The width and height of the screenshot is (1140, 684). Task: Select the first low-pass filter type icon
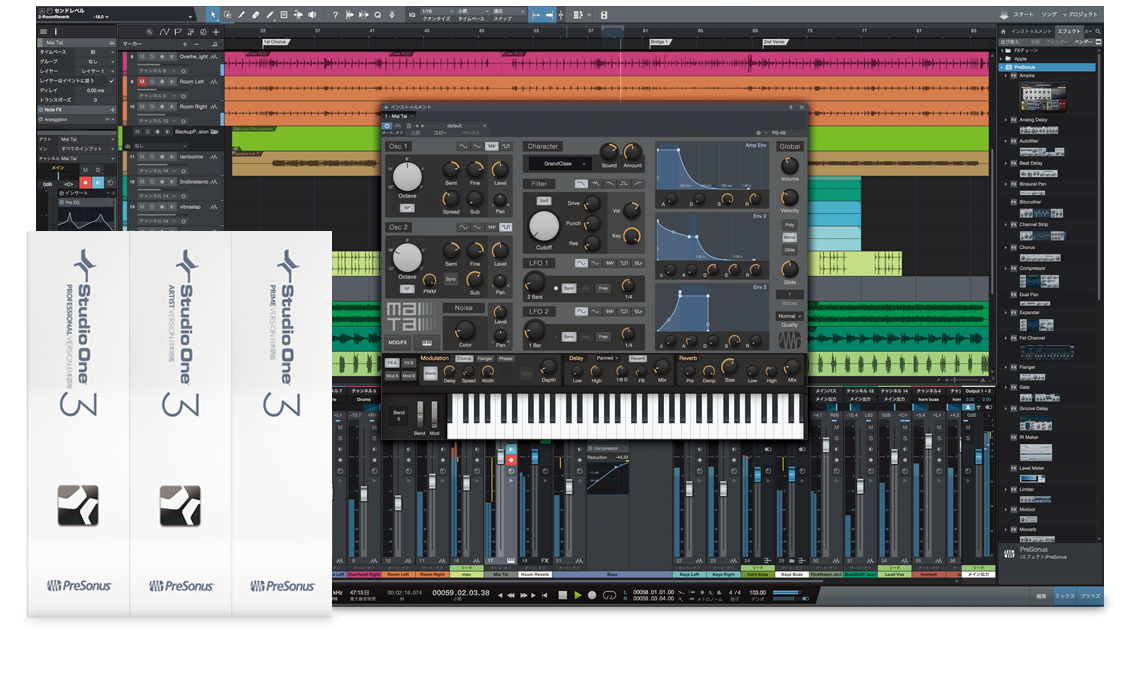(581, 184)
